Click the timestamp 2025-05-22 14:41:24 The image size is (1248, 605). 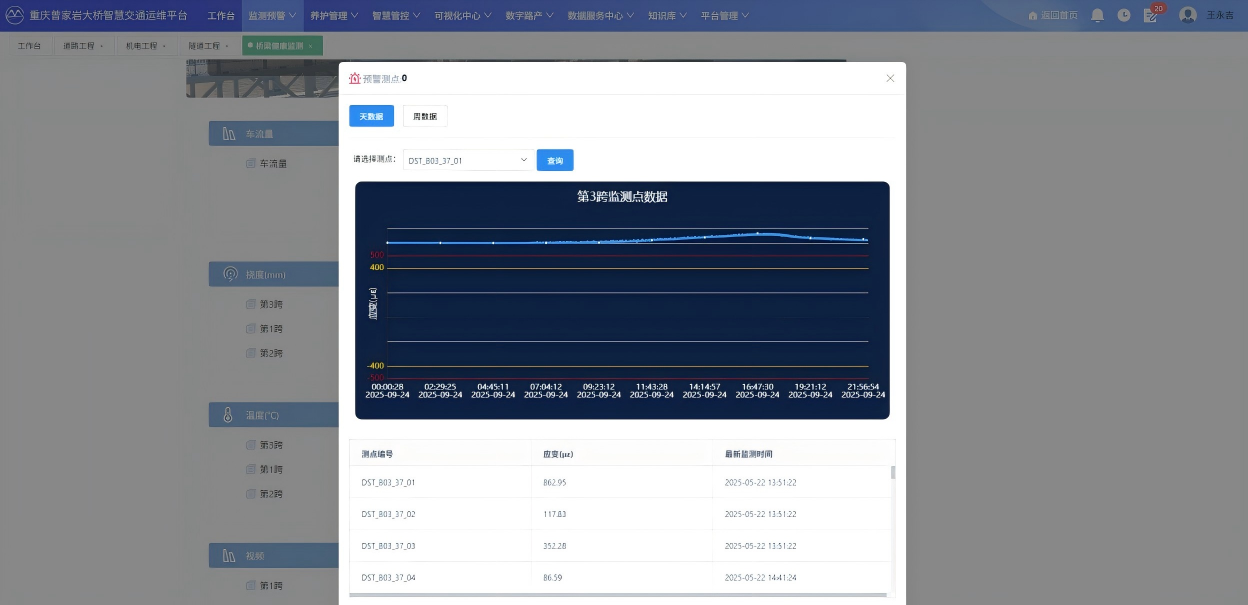click(761, 578)
